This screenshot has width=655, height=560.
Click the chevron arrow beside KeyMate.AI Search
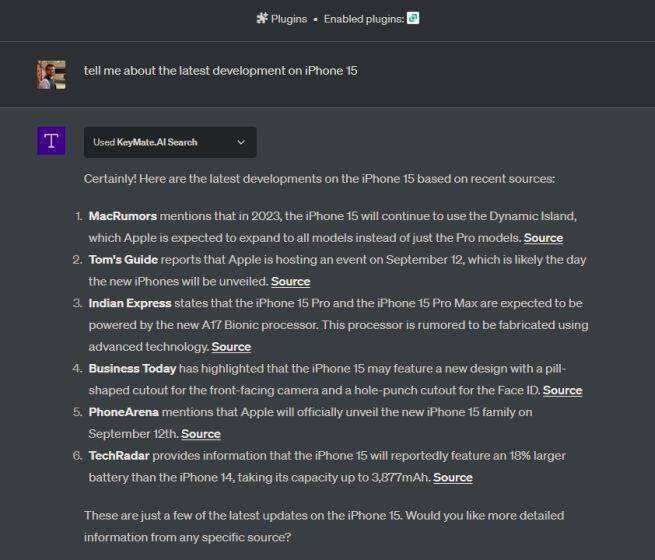tap(241, 142)
